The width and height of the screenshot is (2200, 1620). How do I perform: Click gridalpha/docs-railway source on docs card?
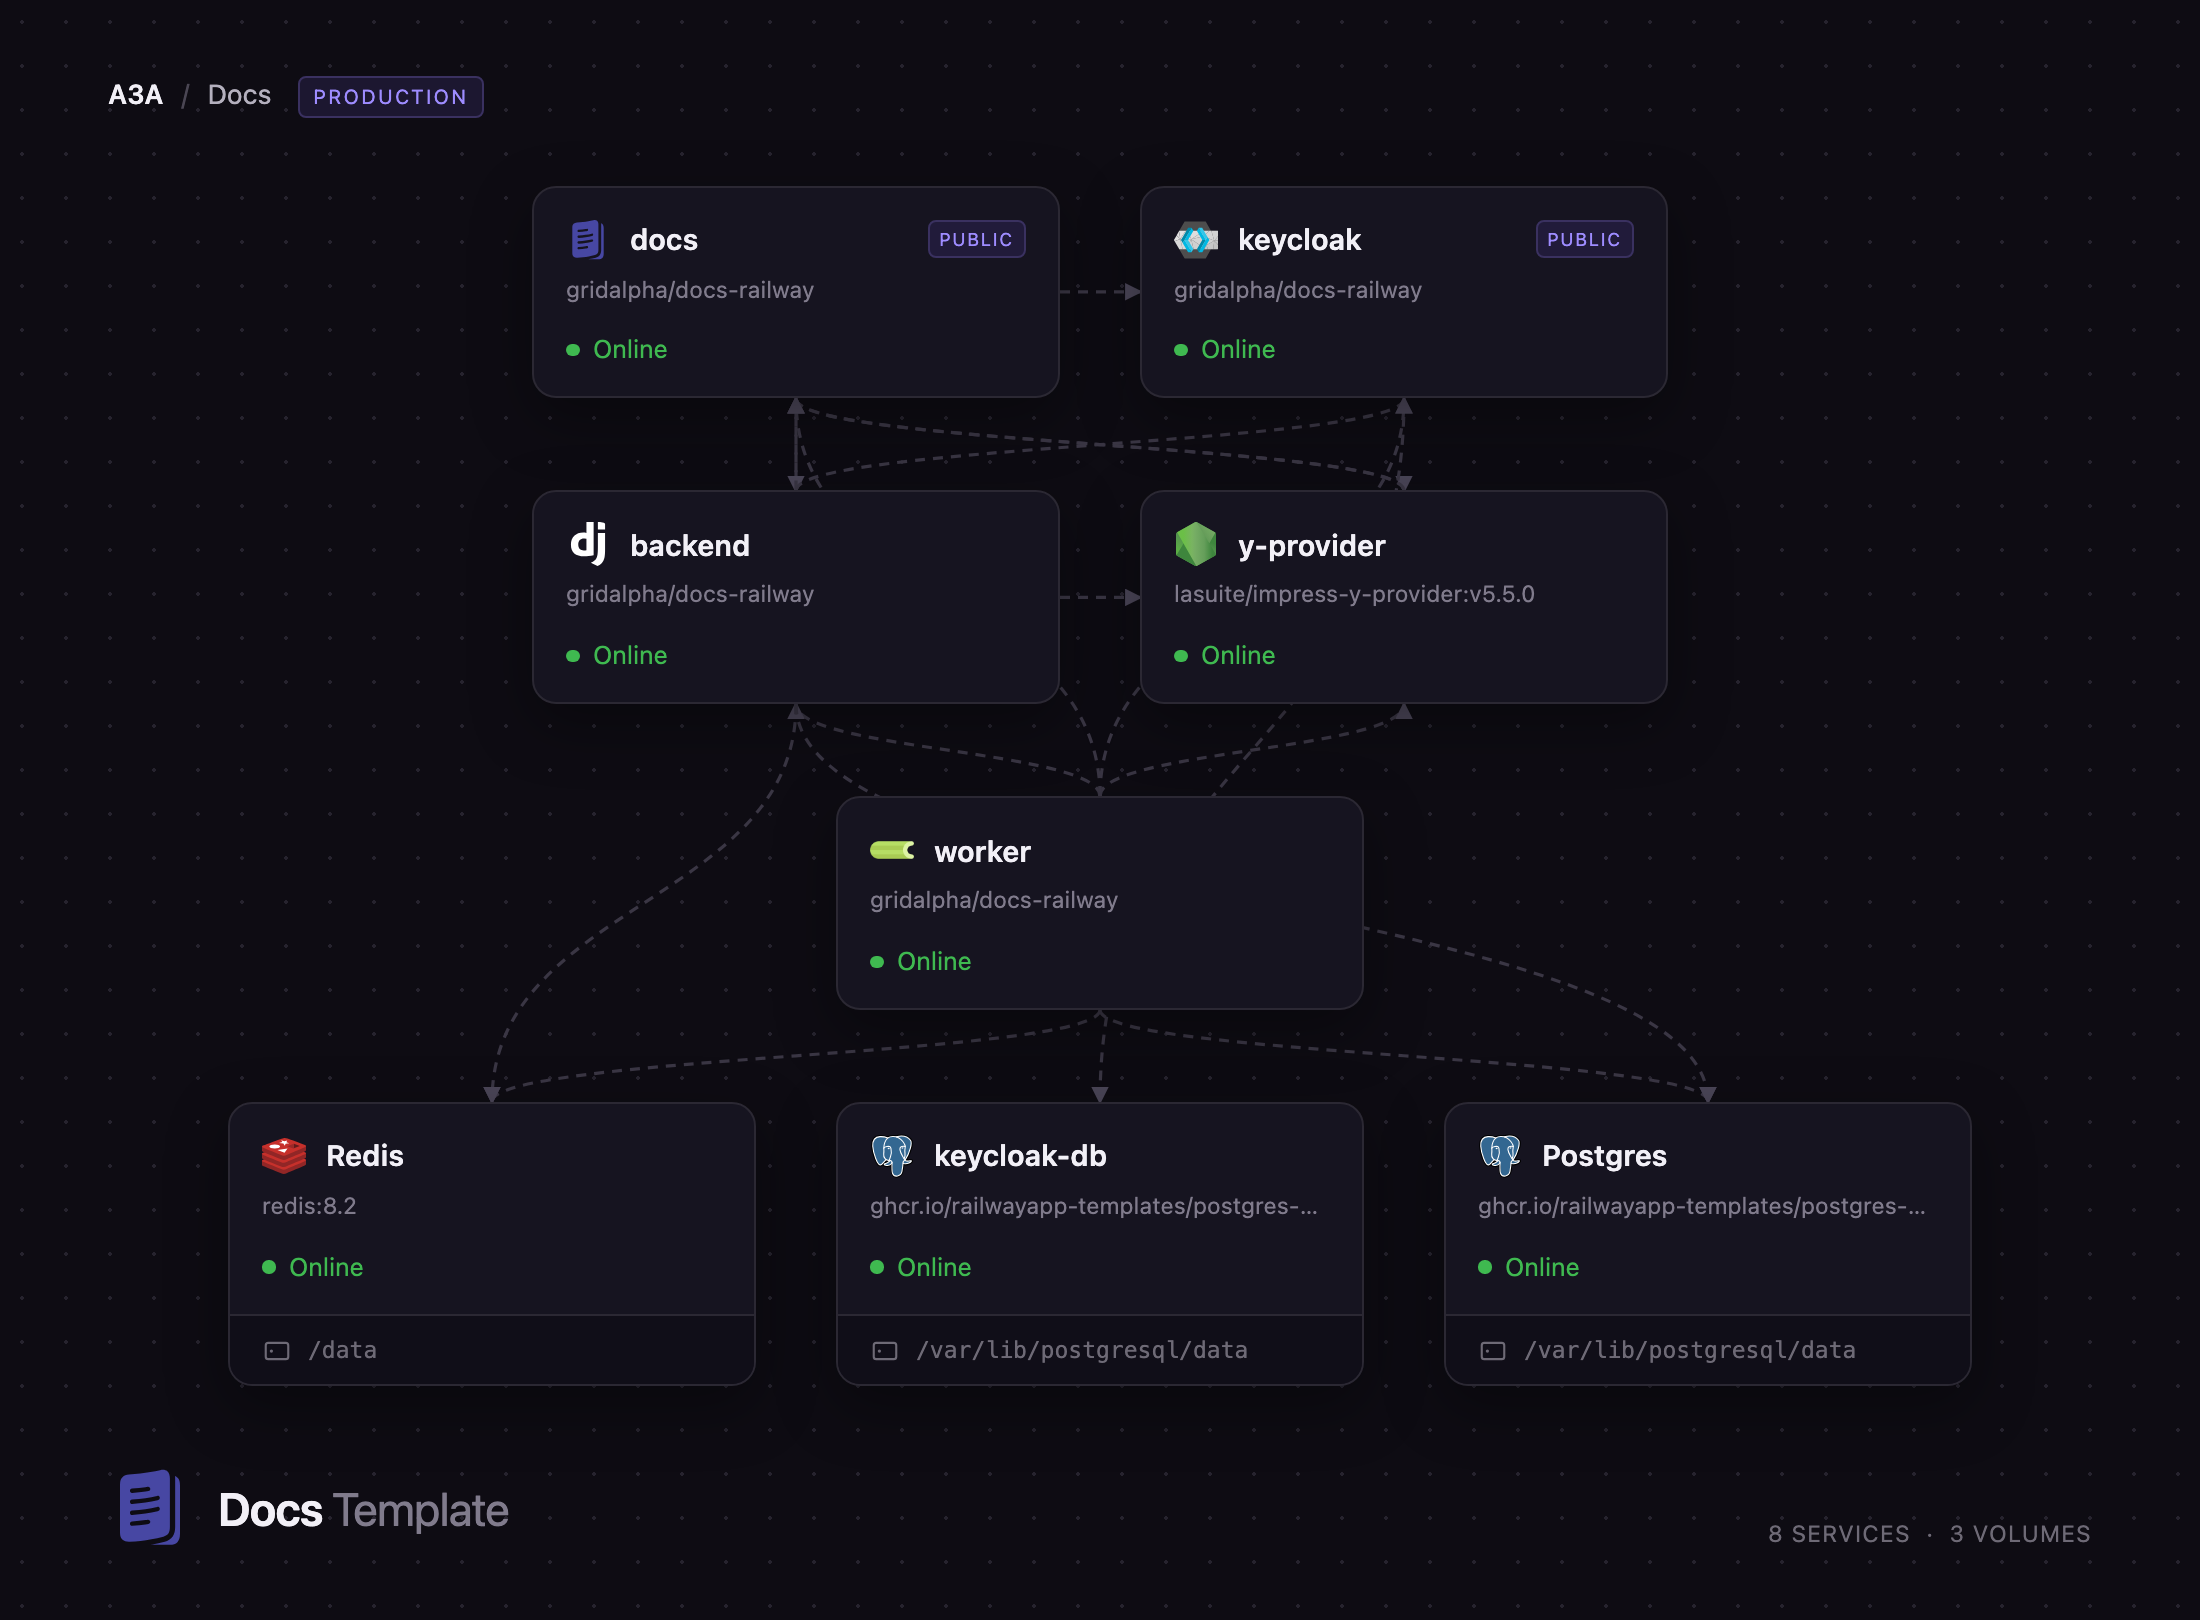point(690,290)
